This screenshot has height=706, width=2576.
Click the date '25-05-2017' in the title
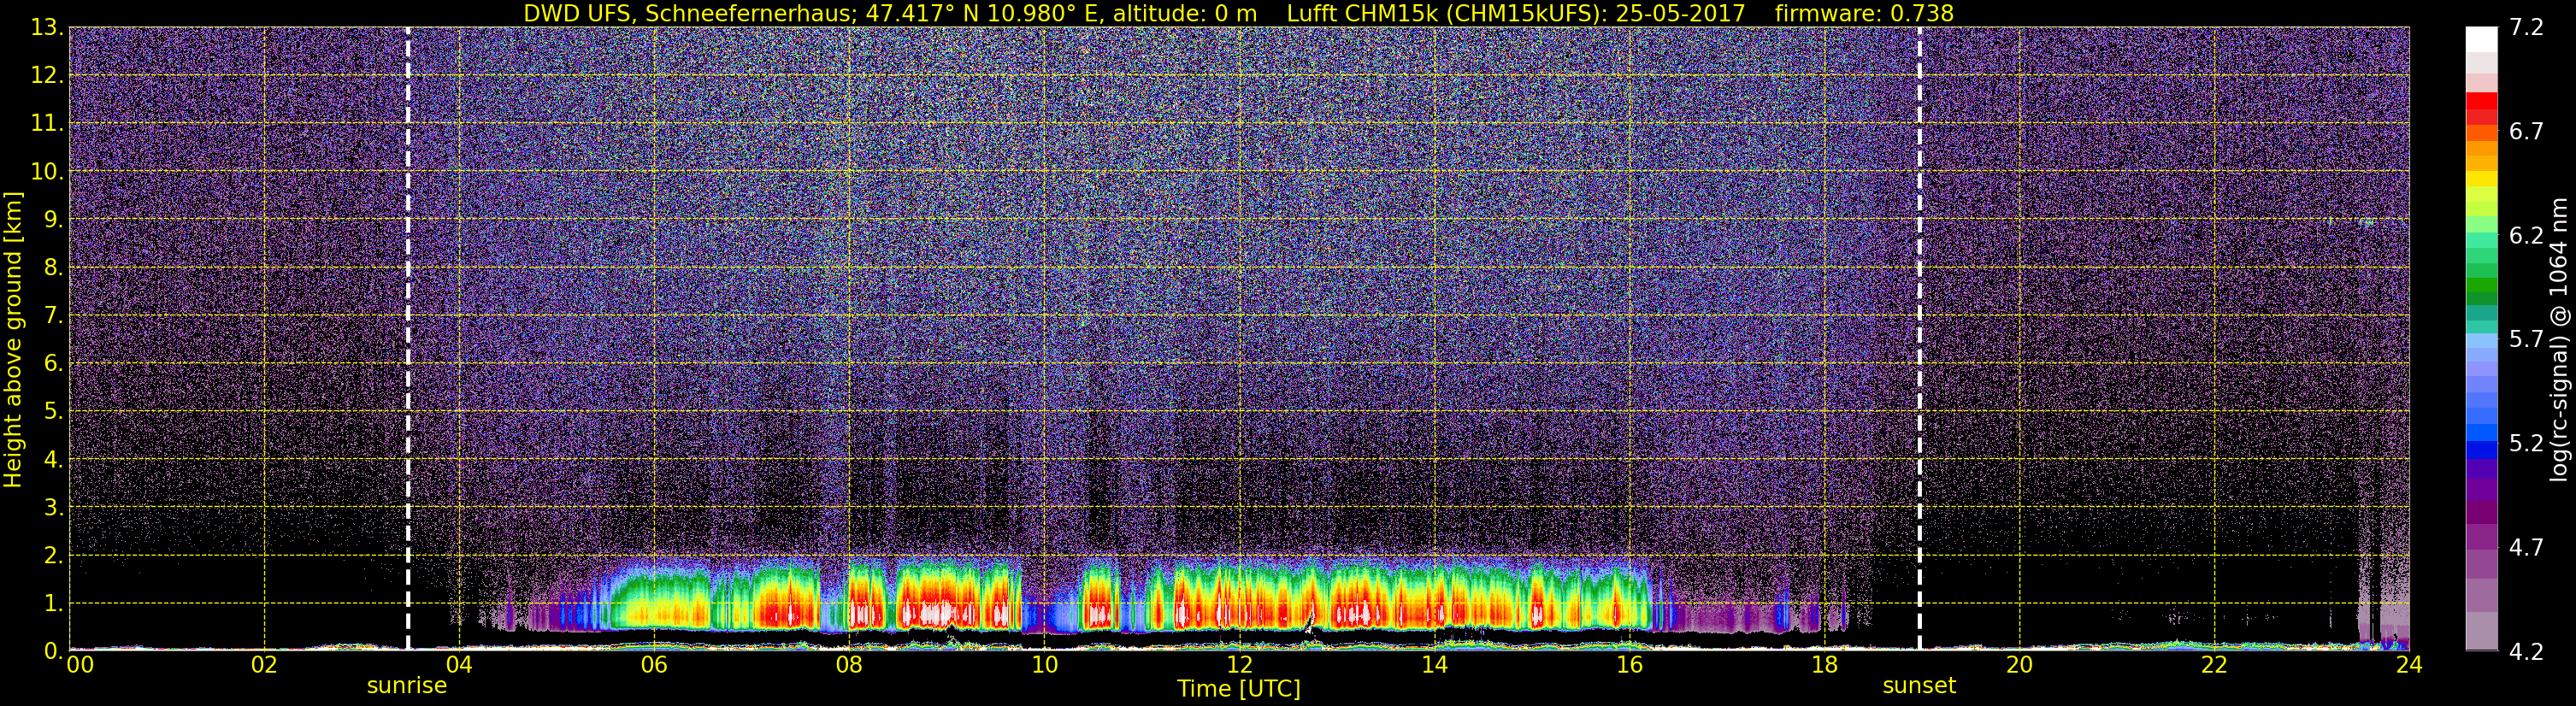point(1680,13)
